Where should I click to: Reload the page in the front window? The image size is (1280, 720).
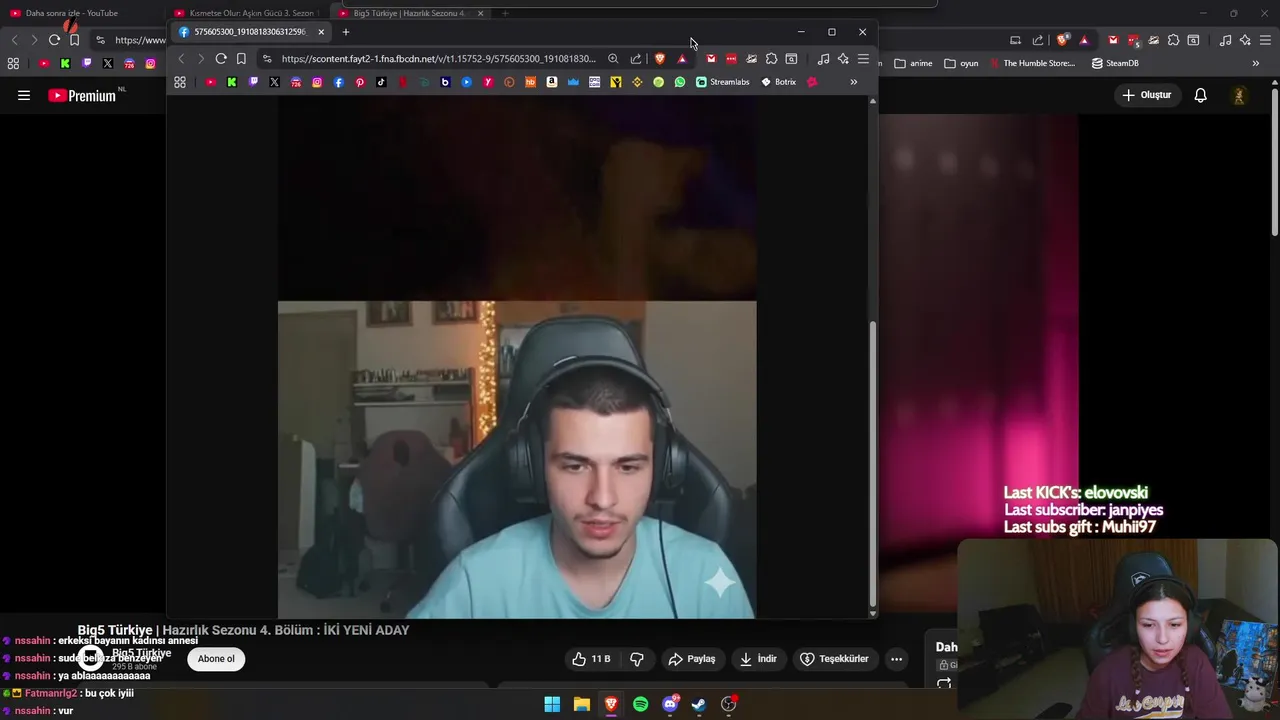click(x=221, y=59)
